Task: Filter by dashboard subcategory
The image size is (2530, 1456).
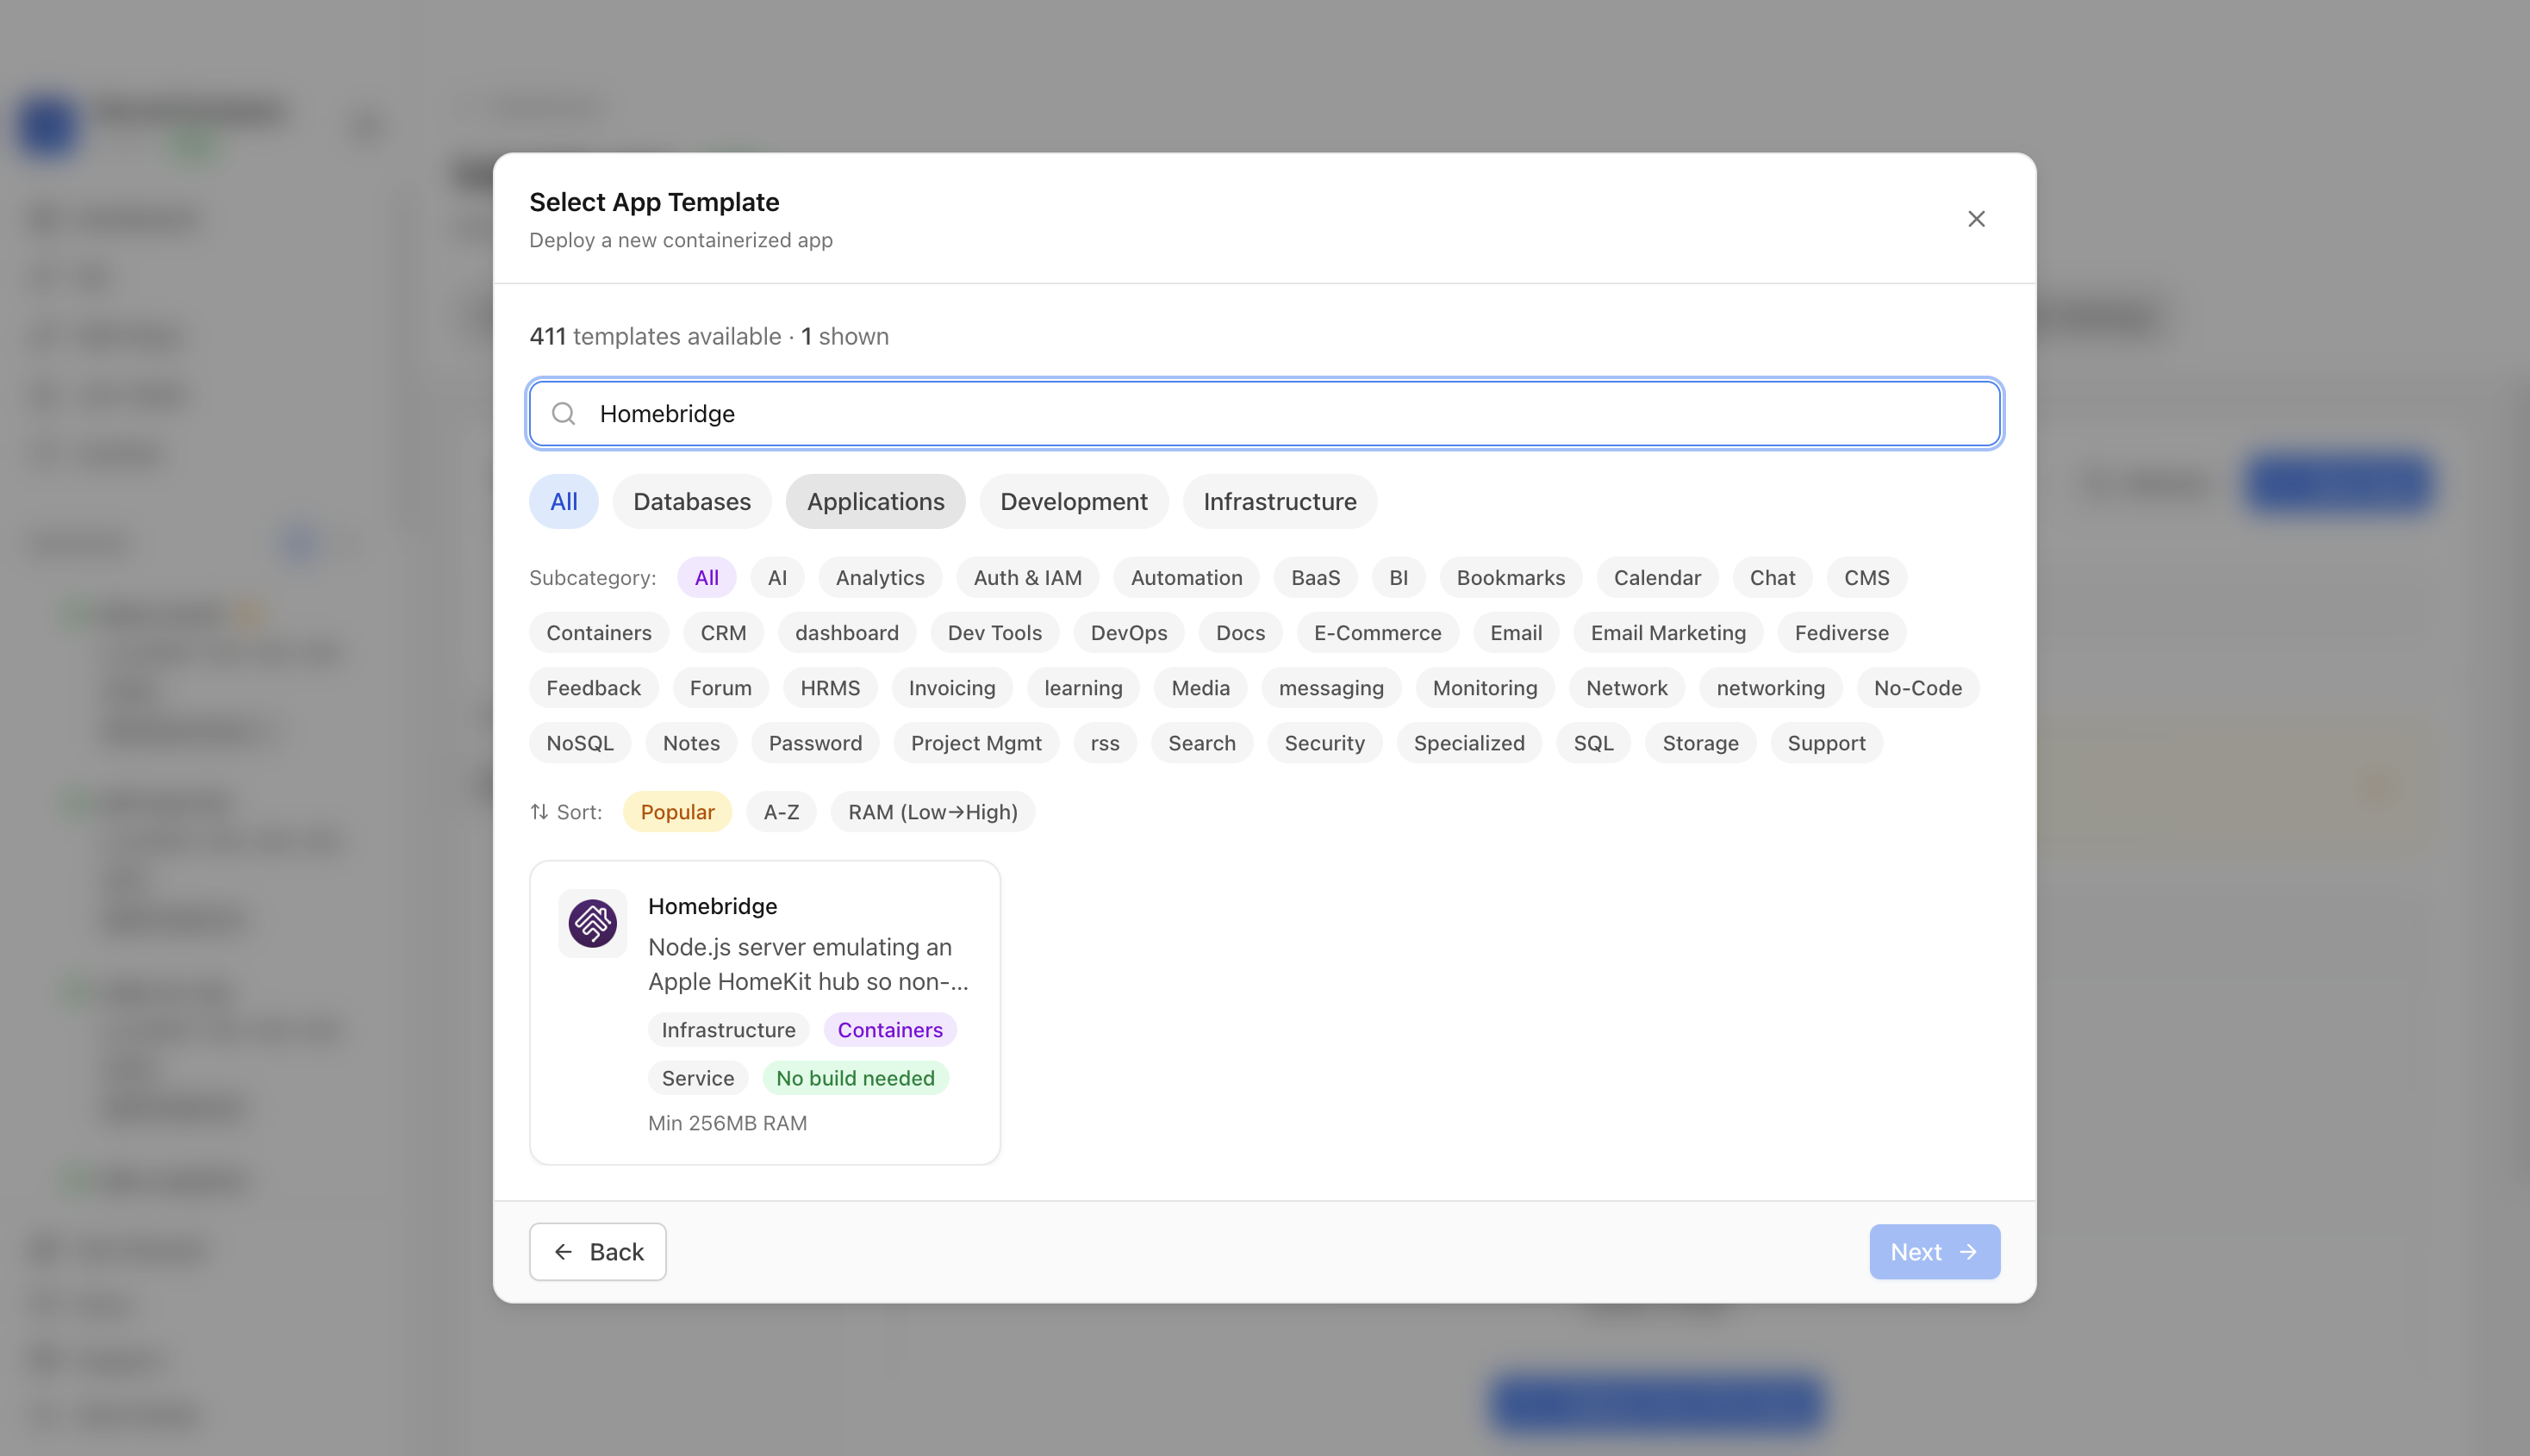Action: point(847,632)
